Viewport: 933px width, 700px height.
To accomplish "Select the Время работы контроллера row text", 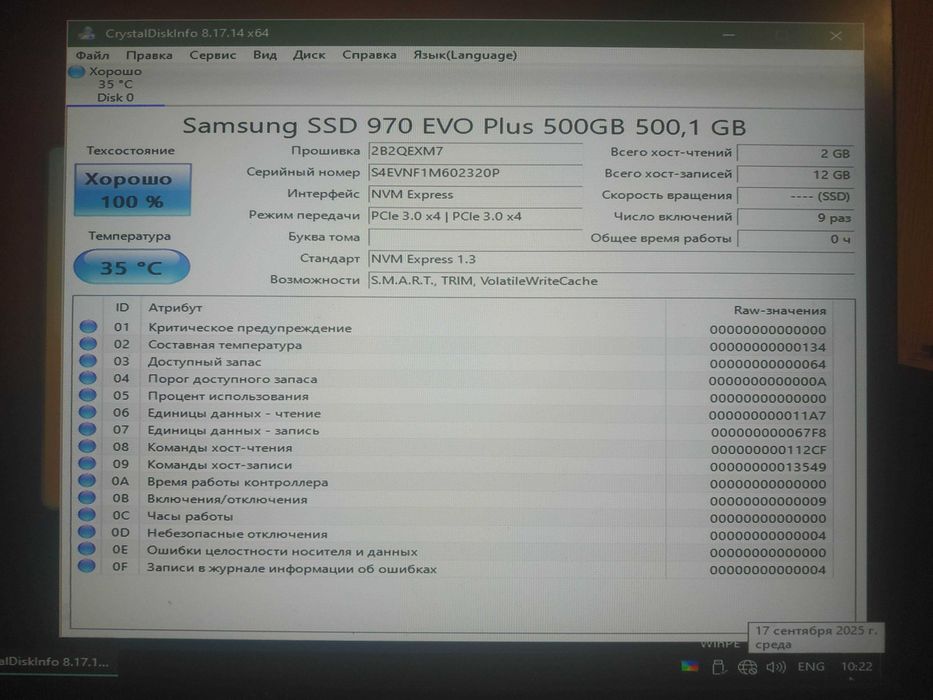I will pos(237,483).
